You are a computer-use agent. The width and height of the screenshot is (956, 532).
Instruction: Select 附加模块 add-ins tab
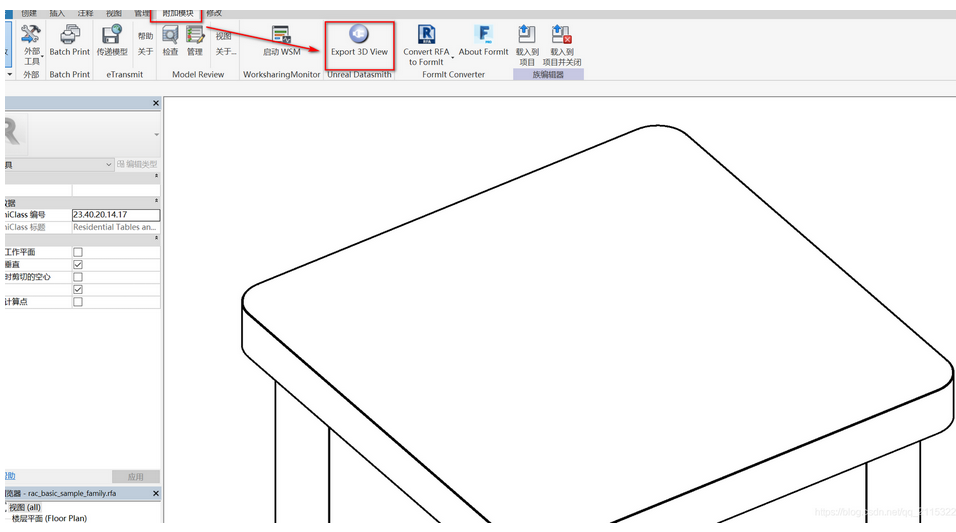(x=177, y=13)
